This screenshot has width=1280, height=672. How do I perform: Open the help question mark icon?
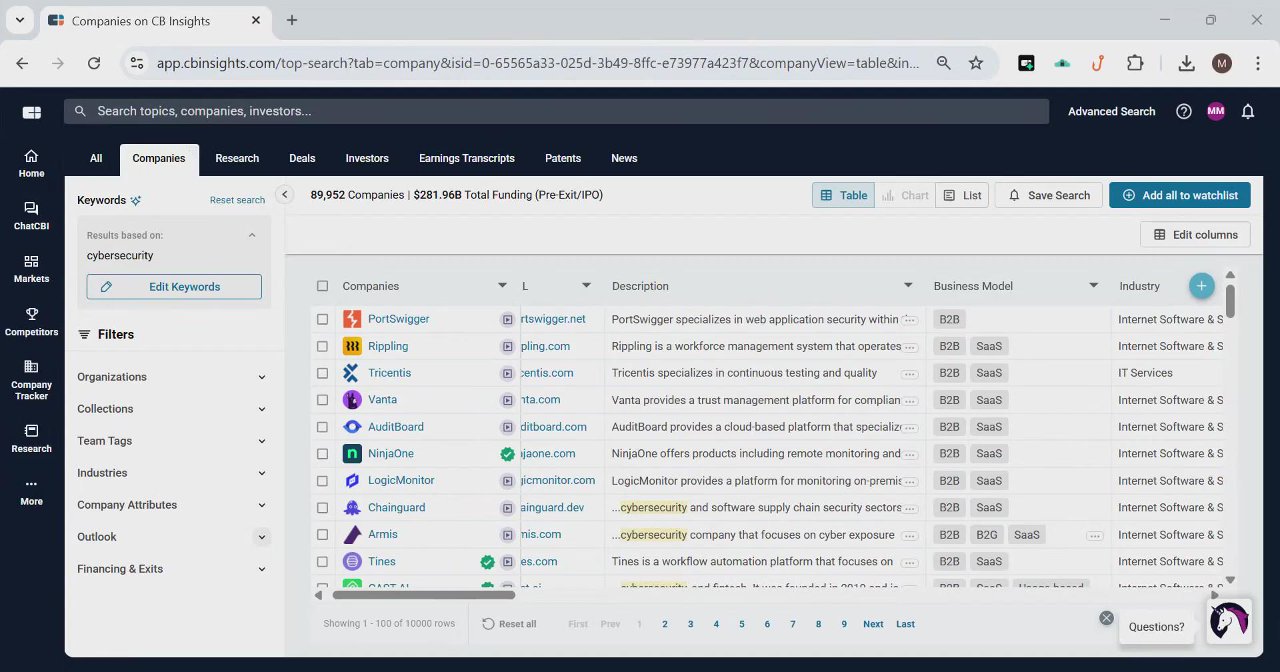tap(1184, 111)
